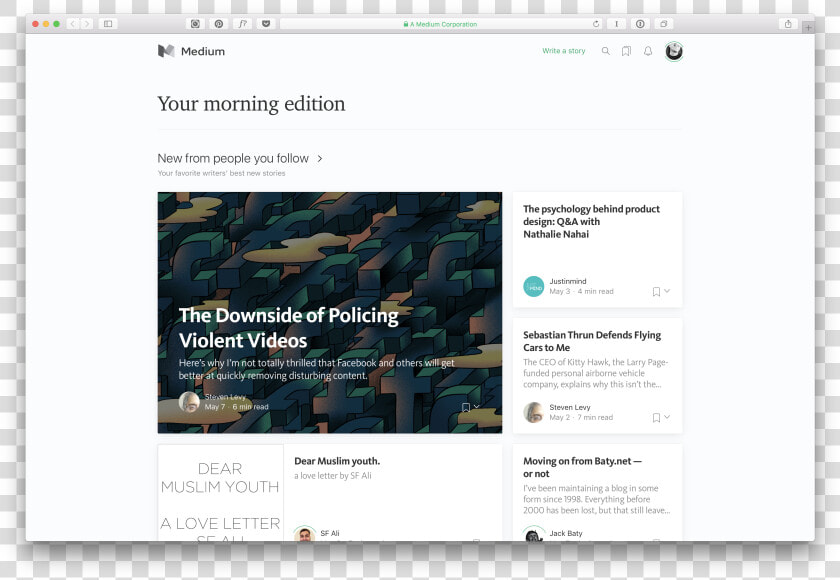Click 'Your morning edition' heading
The width and height of the screenshot is (840, 580).
(251, 103)
